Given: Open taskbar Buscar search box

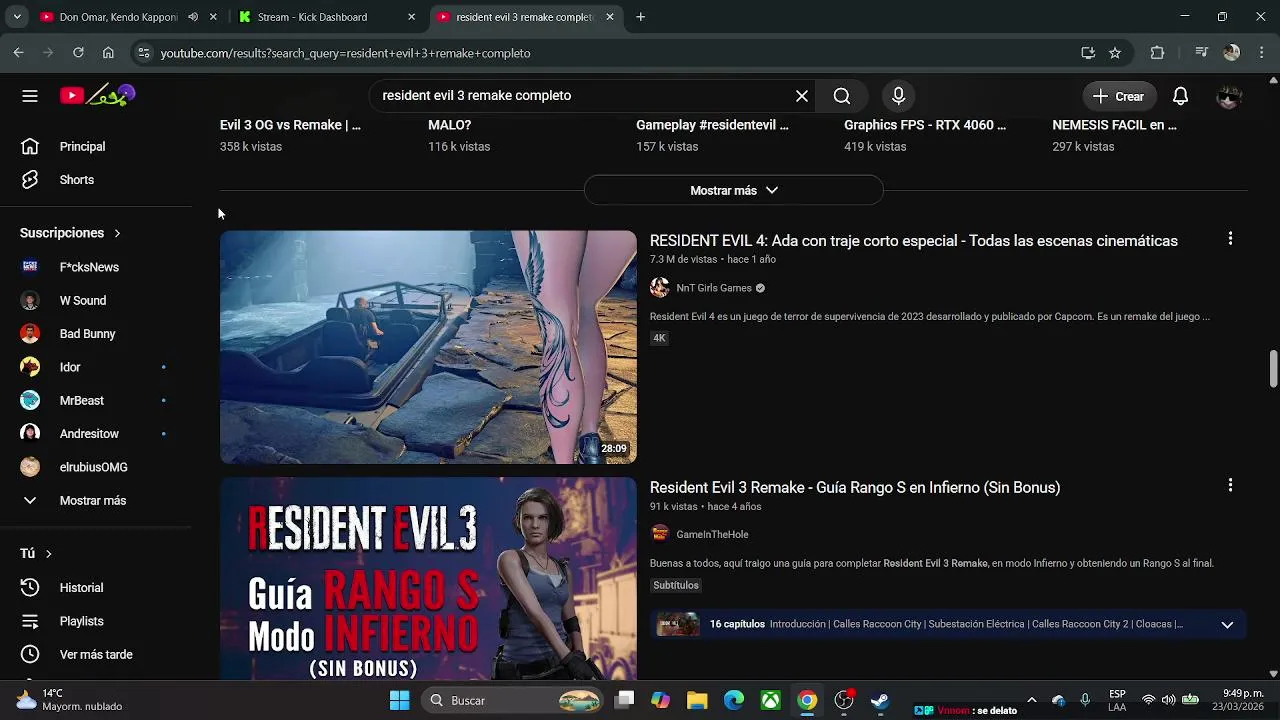Looking at the screenshot, I should [511, 700].
